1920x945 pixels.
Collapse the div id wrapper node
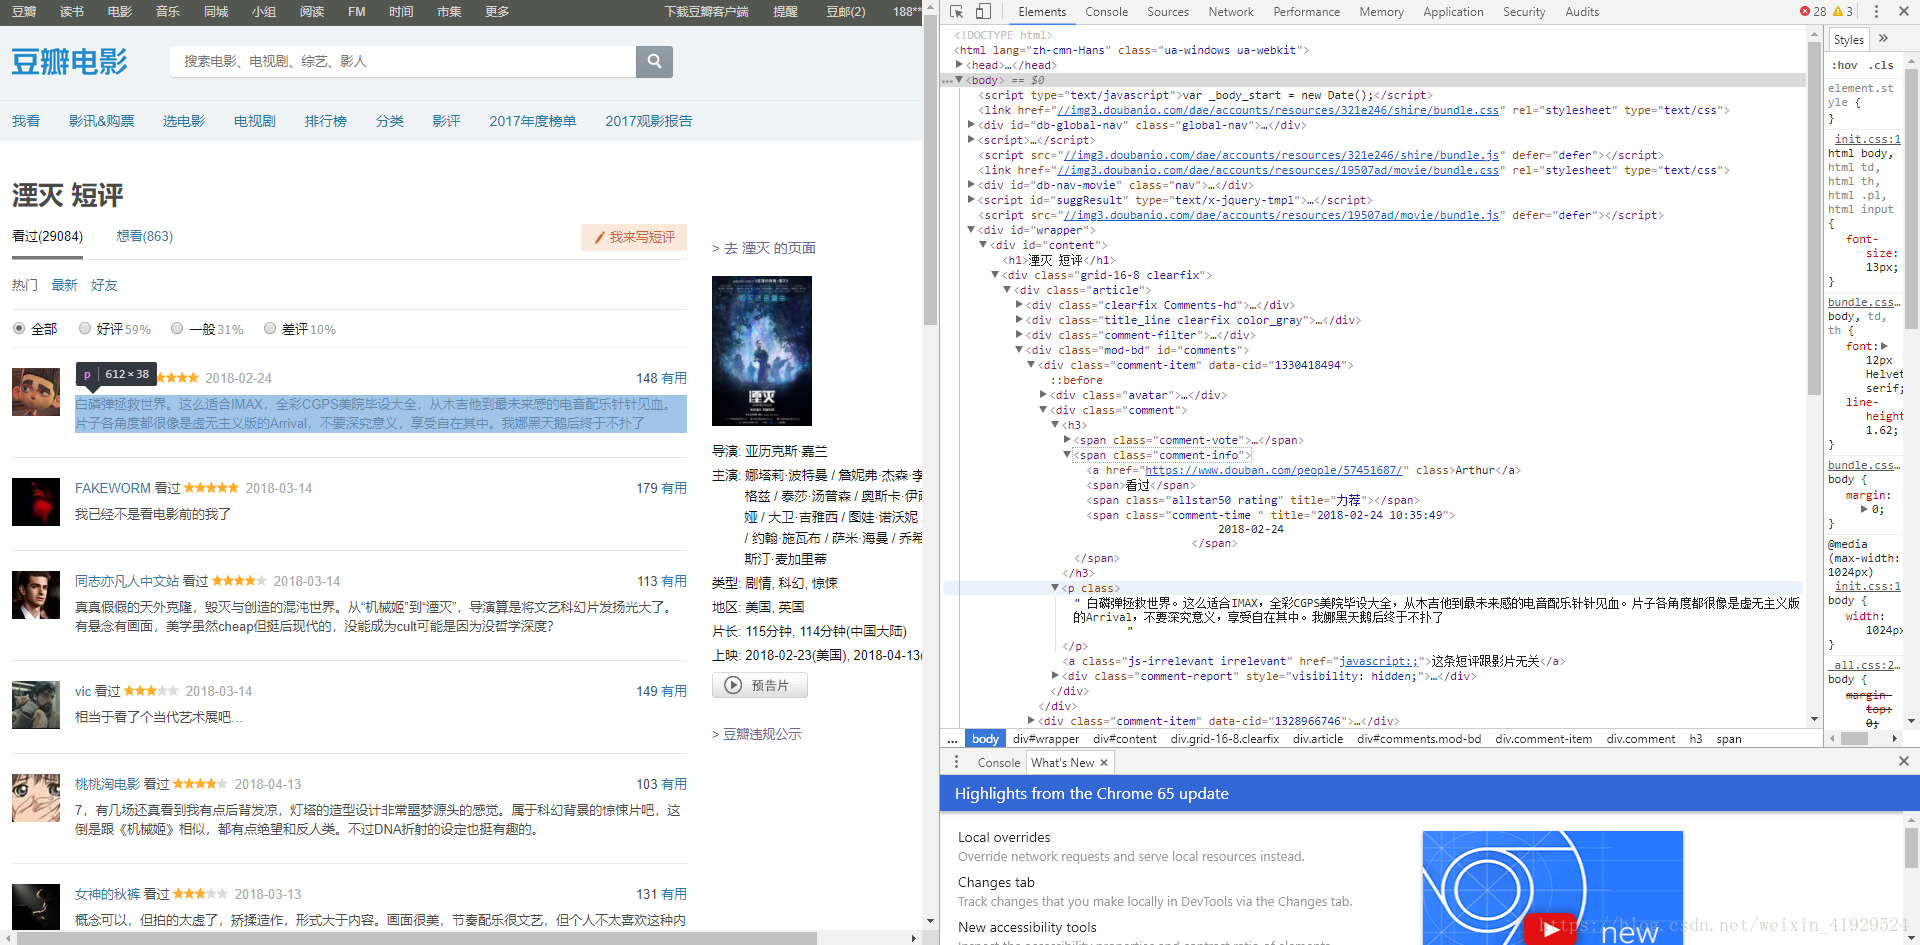tap(971, 230)
